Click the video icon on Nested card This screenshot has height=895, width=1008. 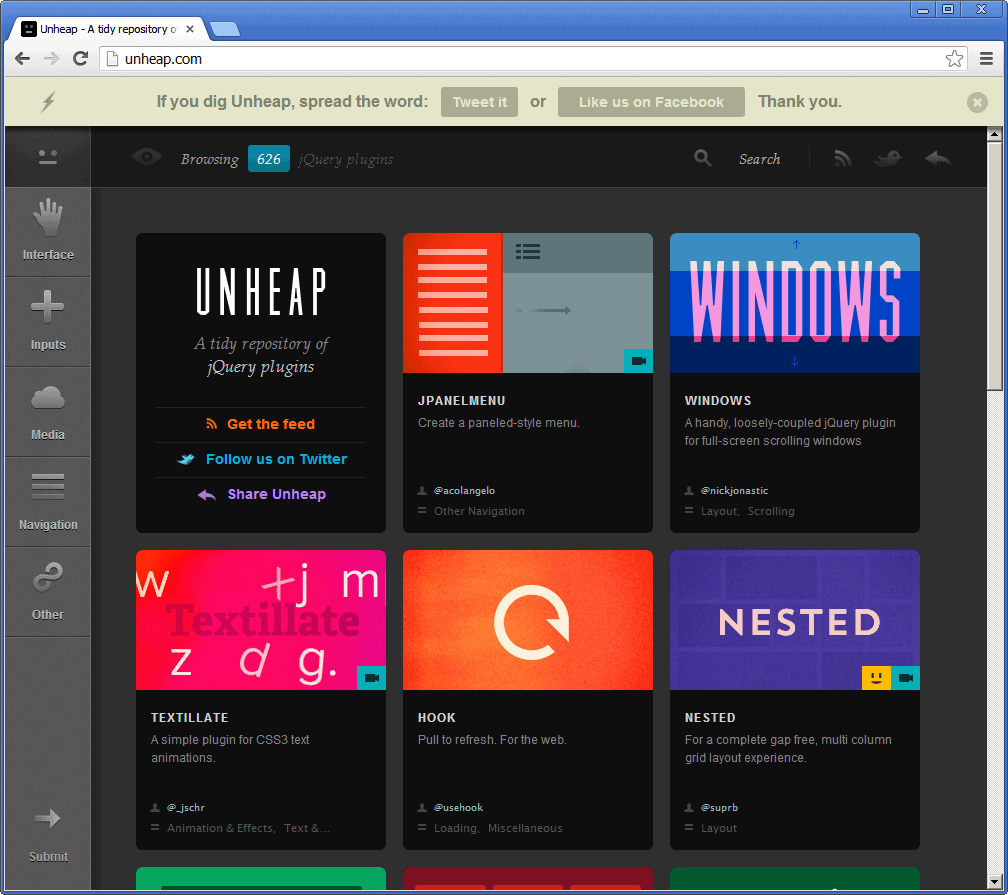(x=905, y=678)
